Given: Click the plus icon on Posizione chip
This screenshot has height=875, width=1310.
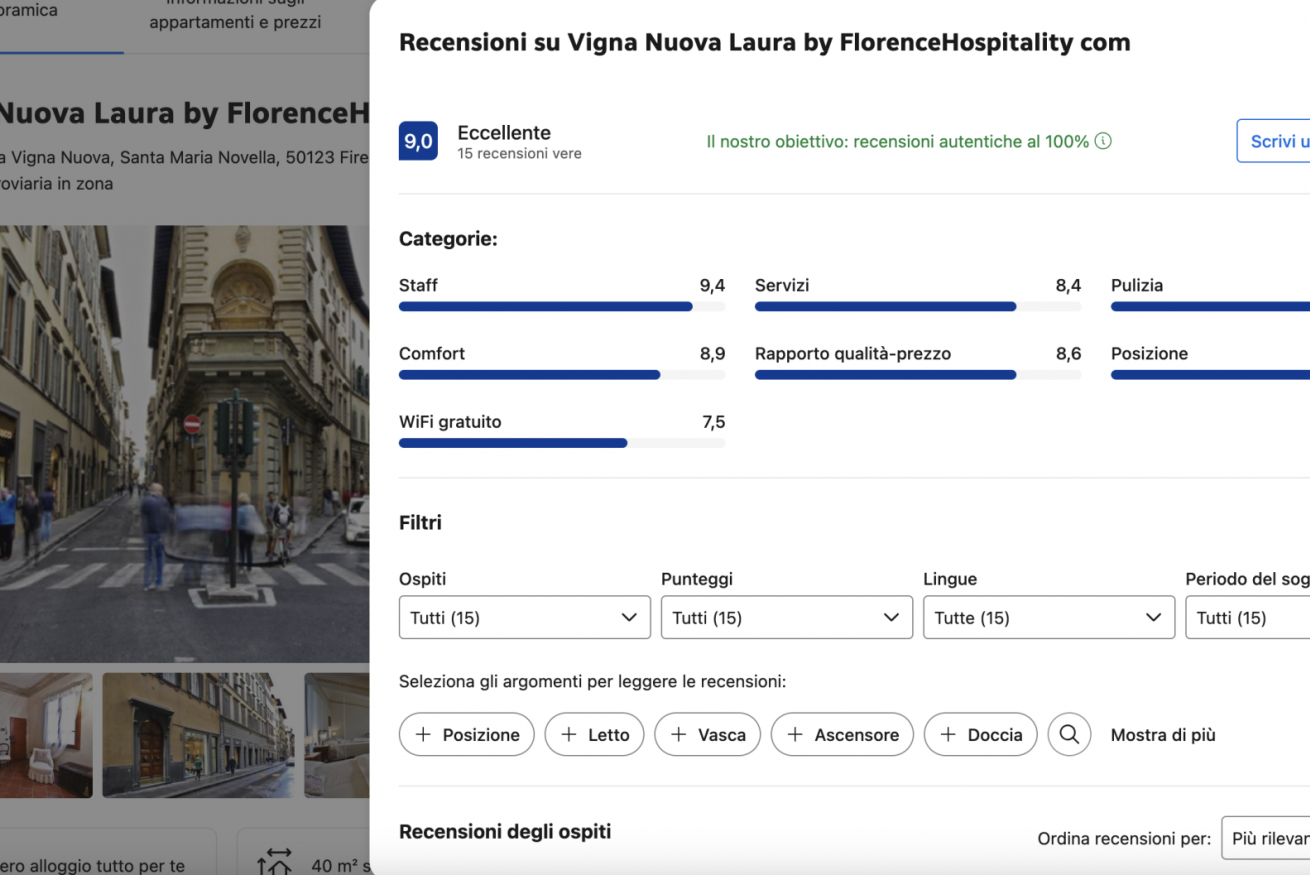Looking at the screenshot, I should click(x=423, y=735).
